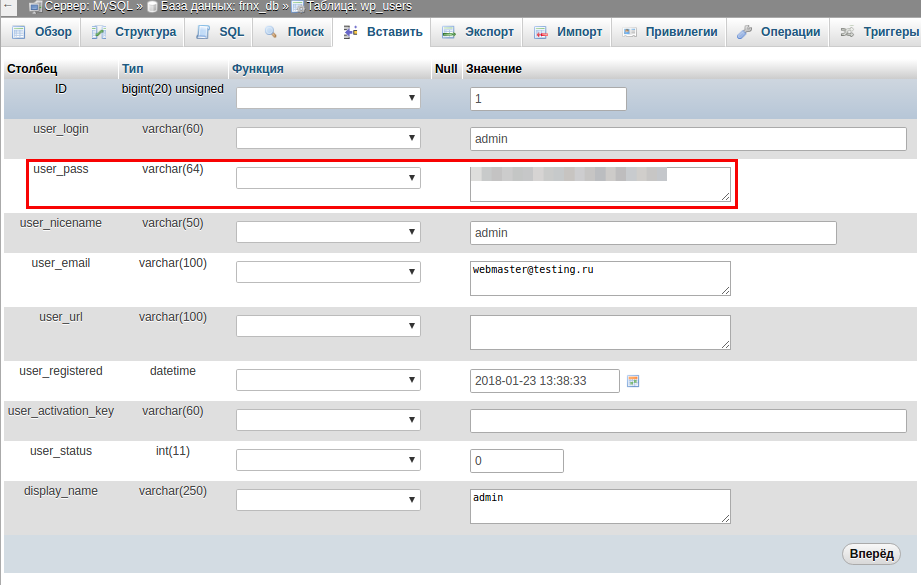The width and height of the screenshot is (921, 585).
Task: Click the server icon in breadcrumb
Action: coord(35,7)
